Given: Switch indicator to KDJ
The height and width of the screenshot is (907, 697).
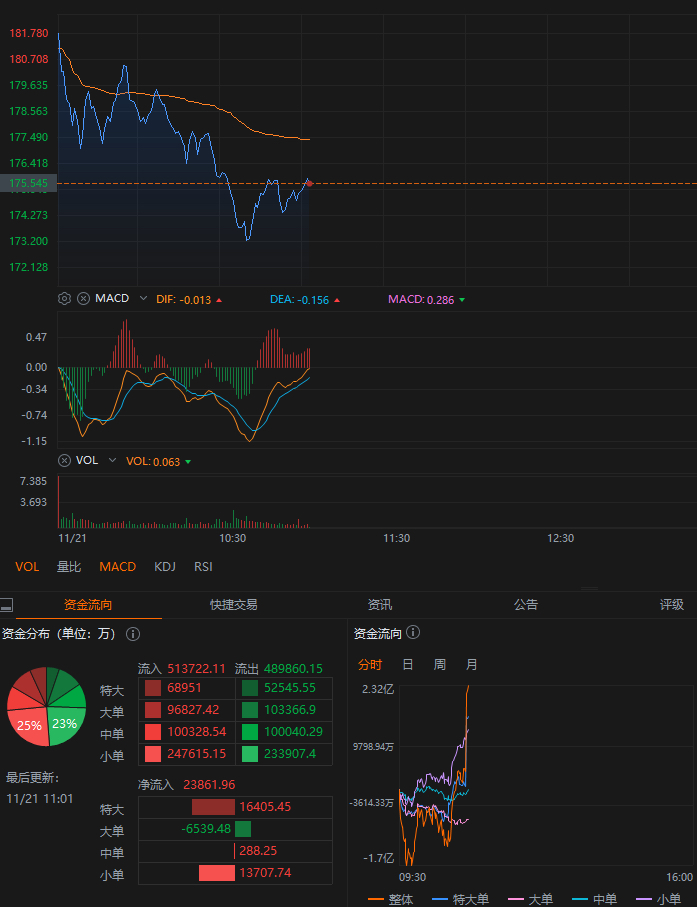Looking at the screenshot, I should point(165,567).
